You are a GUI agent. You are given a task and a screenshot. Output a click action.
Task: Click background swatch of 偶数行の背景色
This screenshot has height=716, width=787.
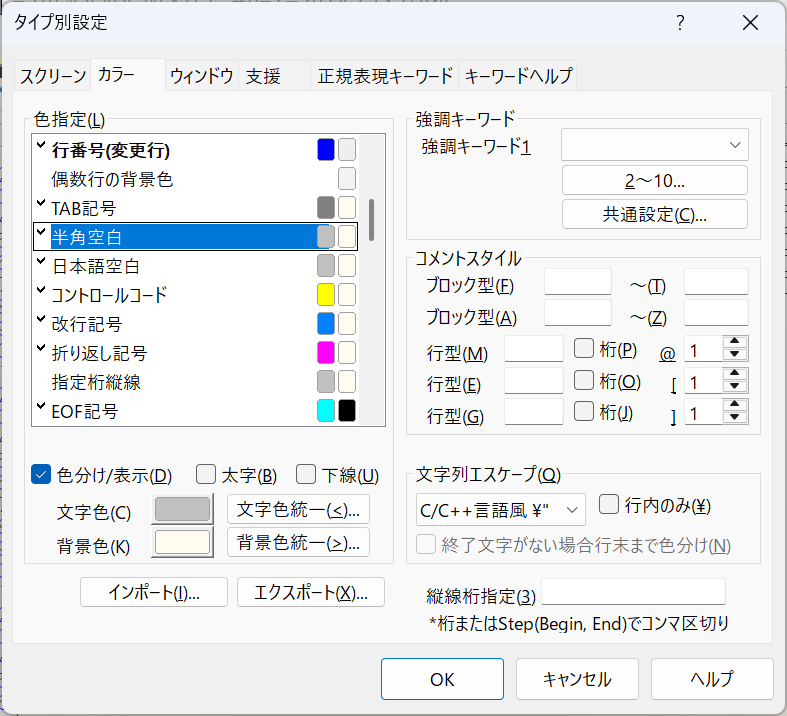[347, 179]
